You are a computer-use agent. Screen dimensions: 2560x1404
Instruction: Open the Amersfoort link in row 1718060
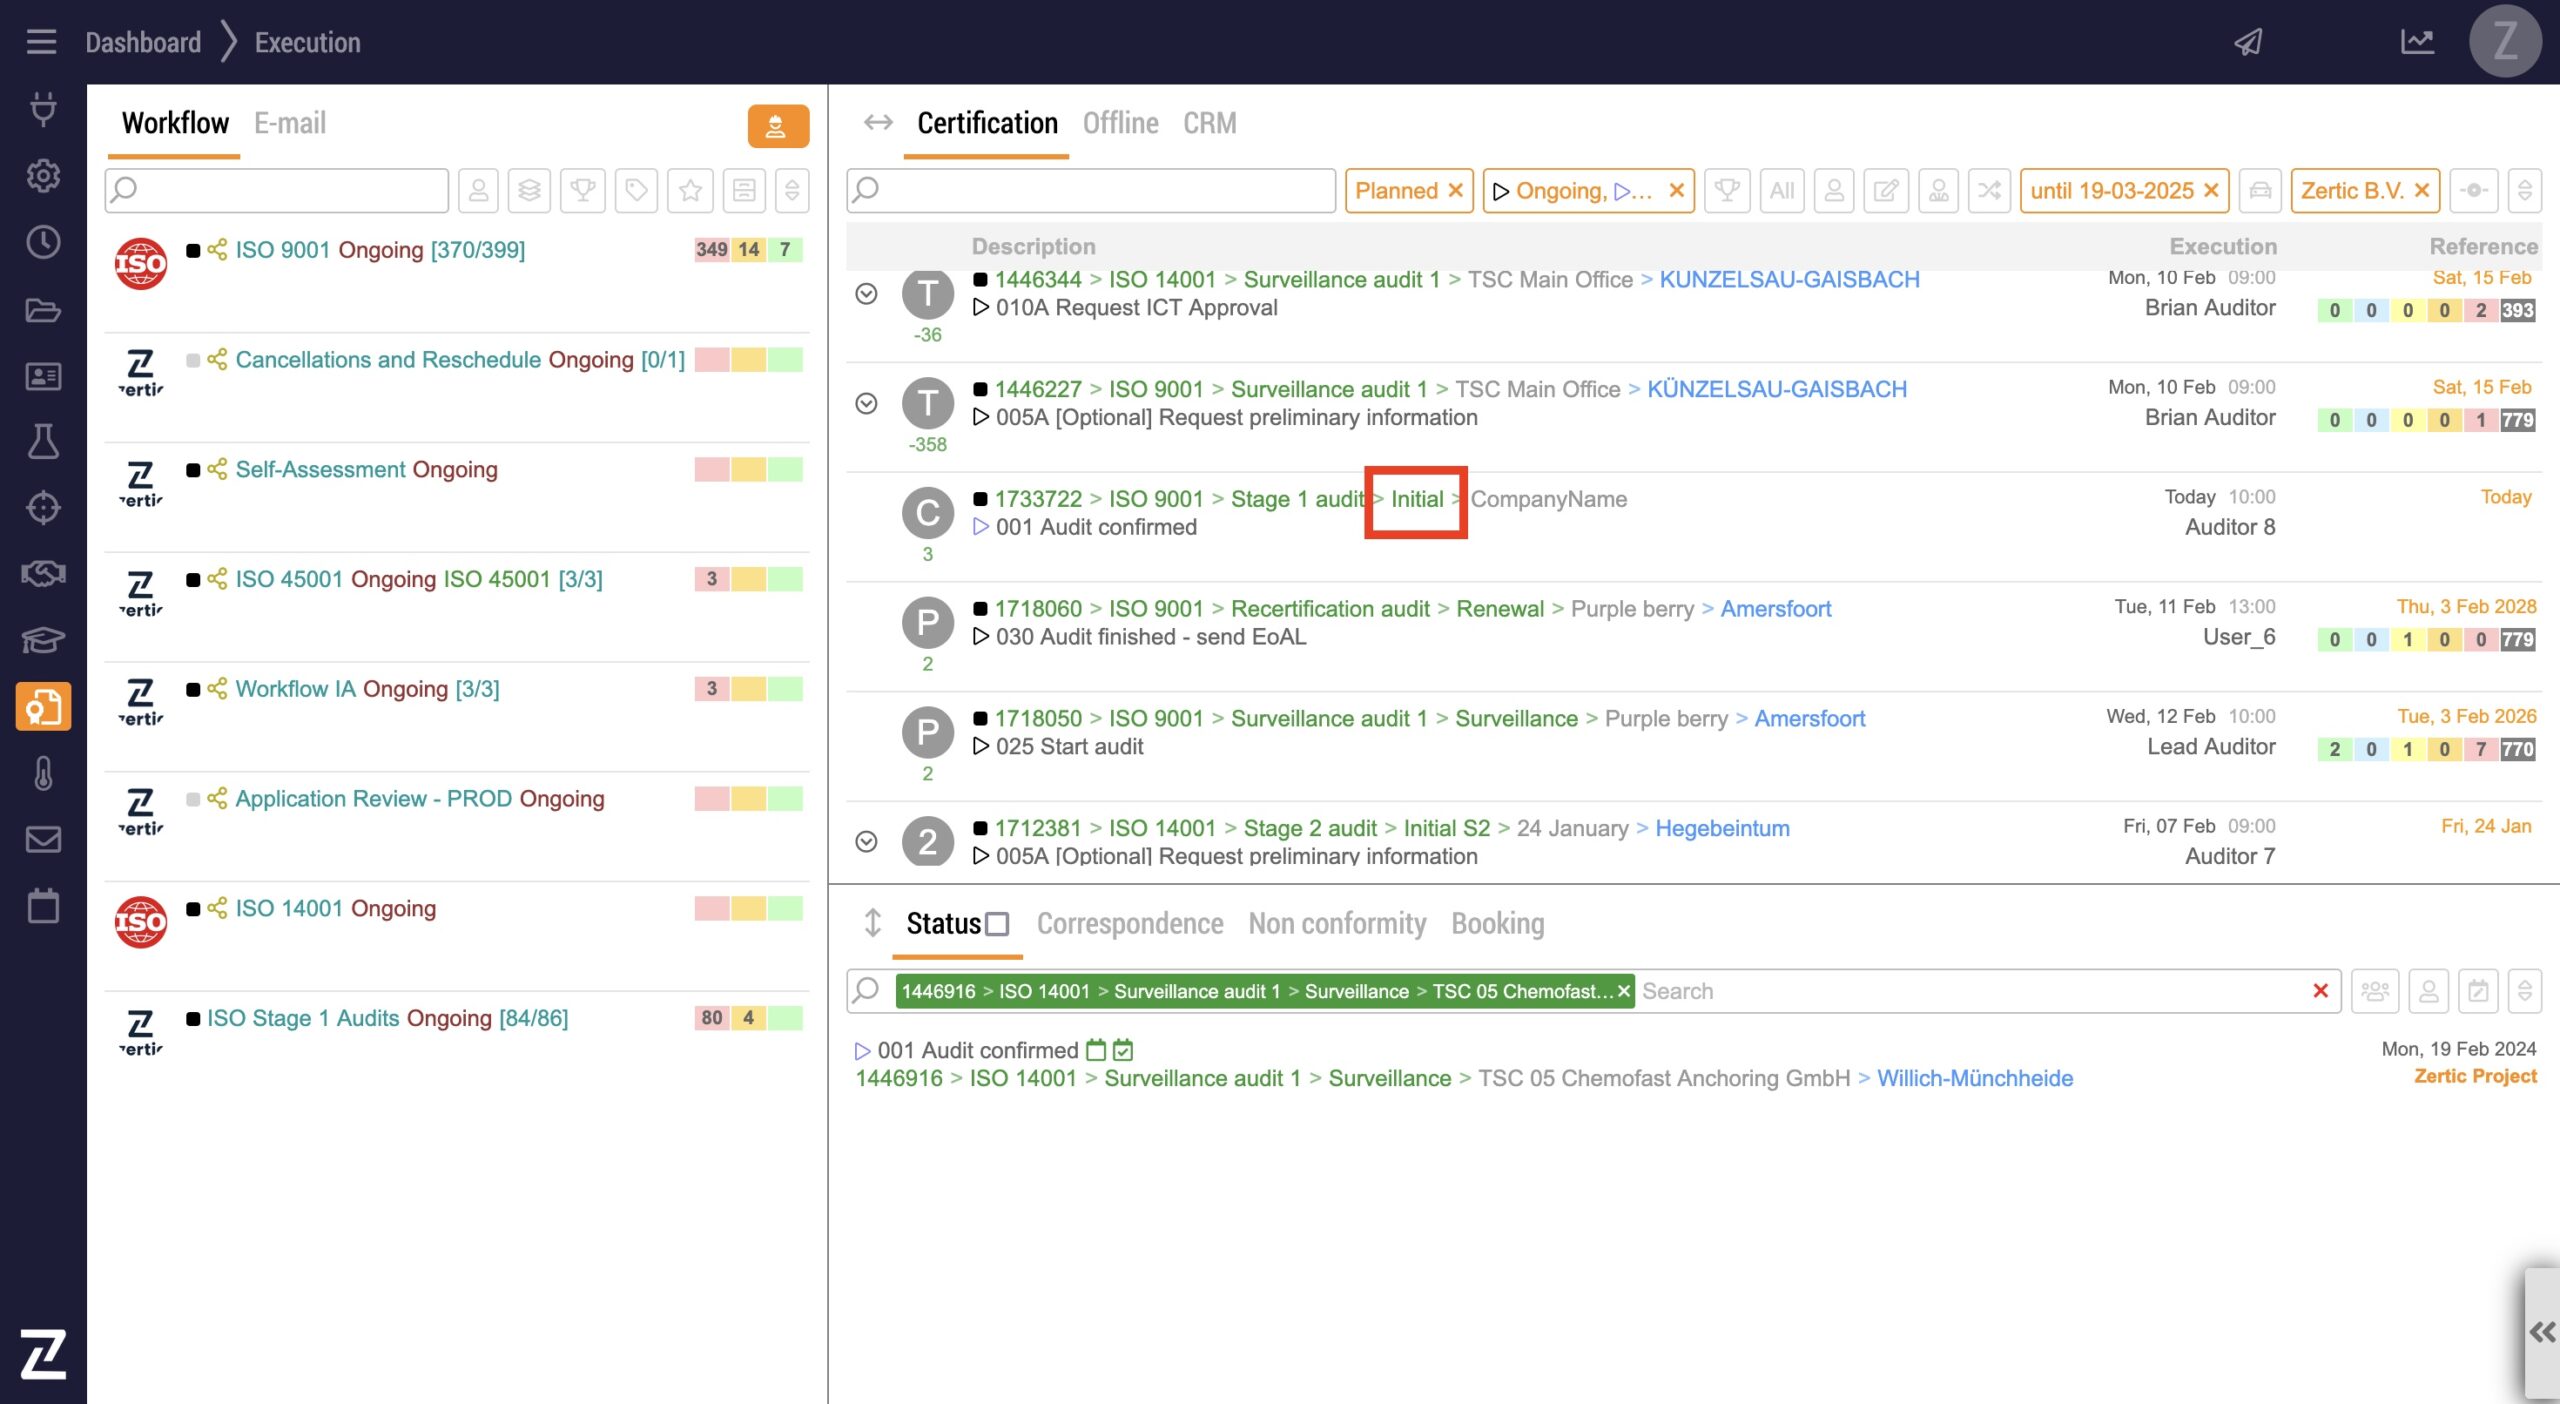1775,609
